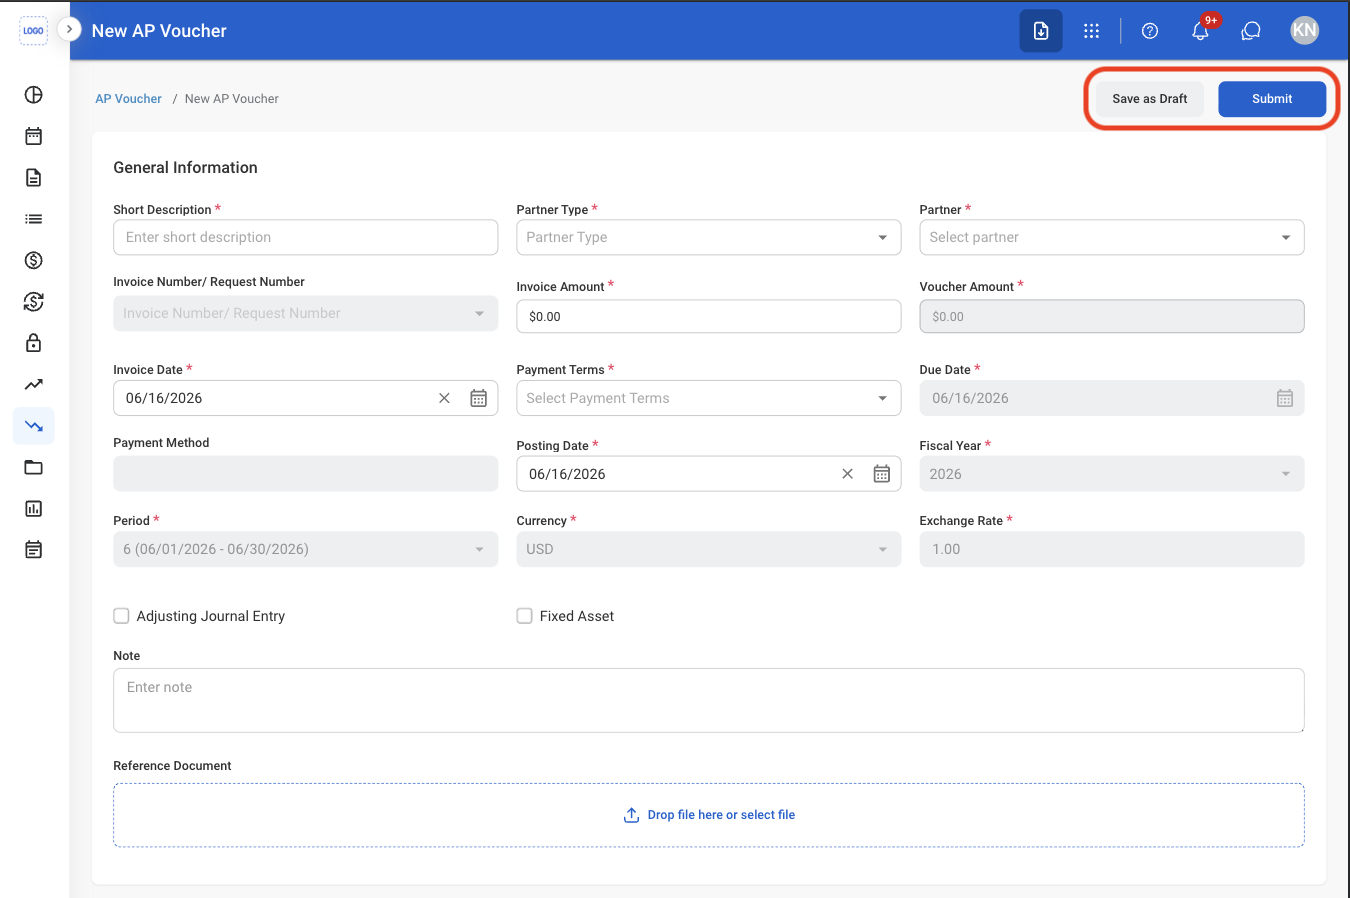Click the Submit button
This screenshot has height=898, width=1350.
[x=1272, y=99]
